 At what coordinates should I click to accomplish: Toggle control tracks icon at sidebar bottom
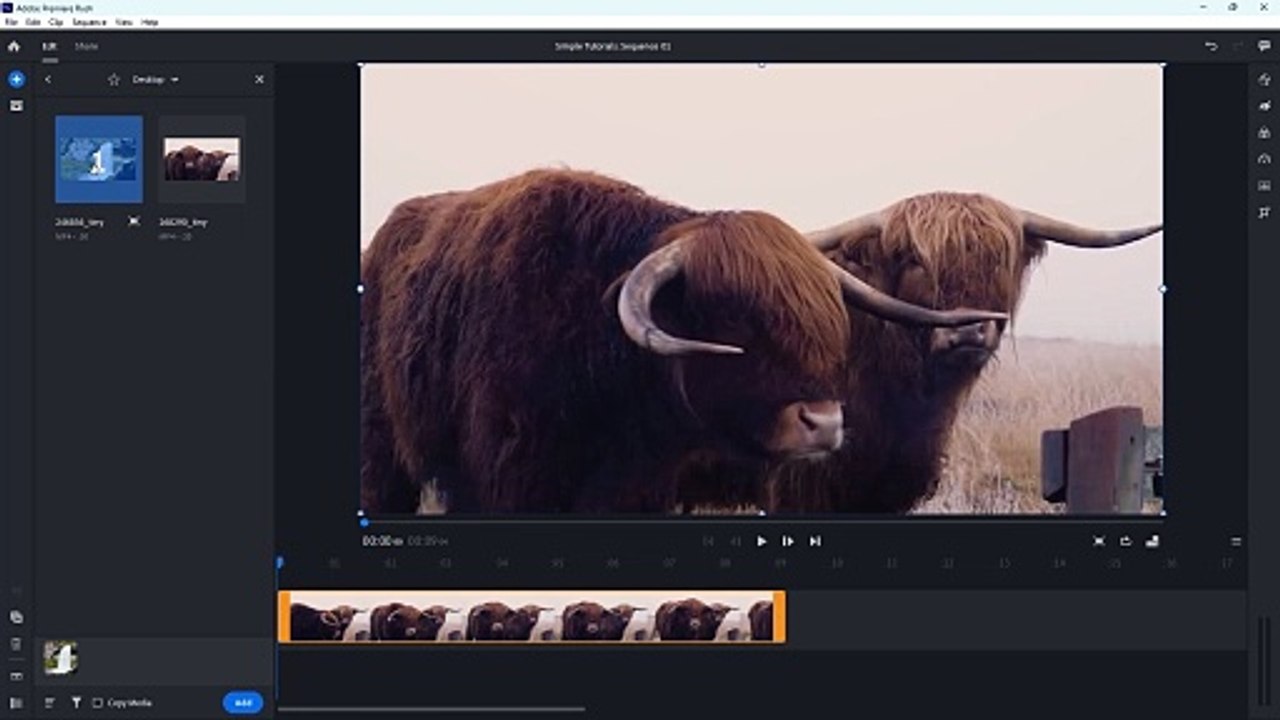click(16, 703)
